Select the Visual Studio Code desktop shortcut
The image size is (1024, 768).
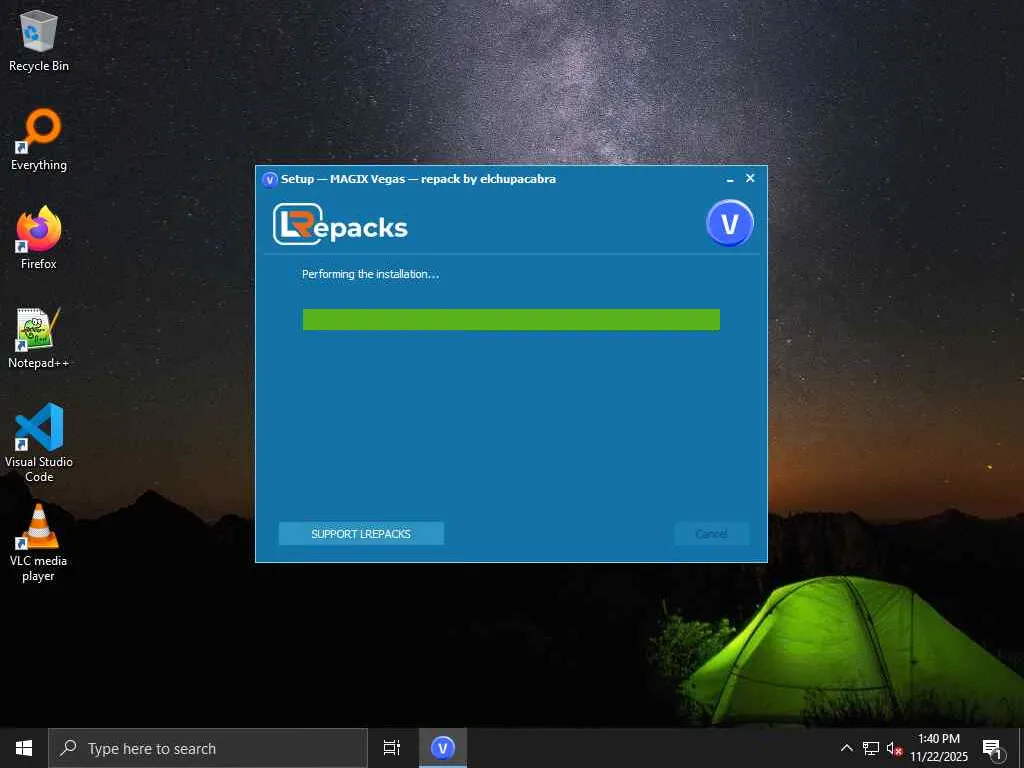click(39, 443)
